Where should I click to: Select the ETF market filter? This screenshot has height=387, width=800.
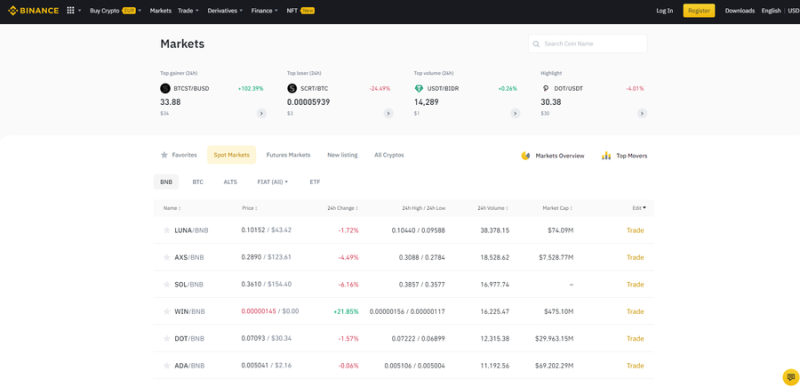pos(315,182)
